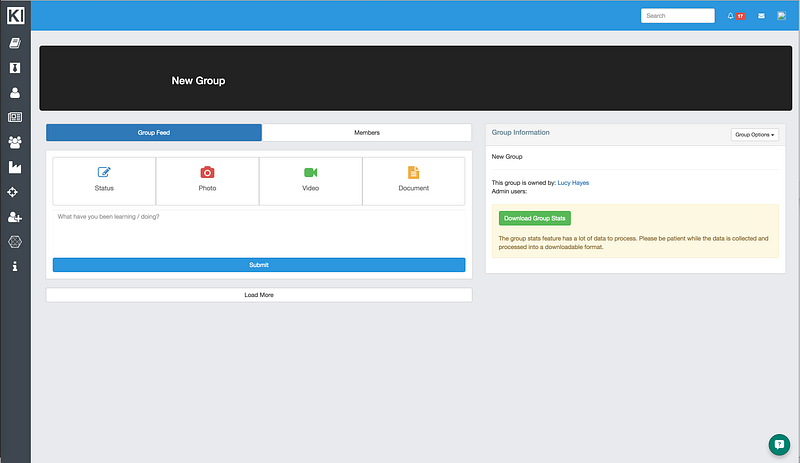This screenshot has height=463, width=800.
Task: Open the book icon in sidebar
Action: tap(15, 43)
